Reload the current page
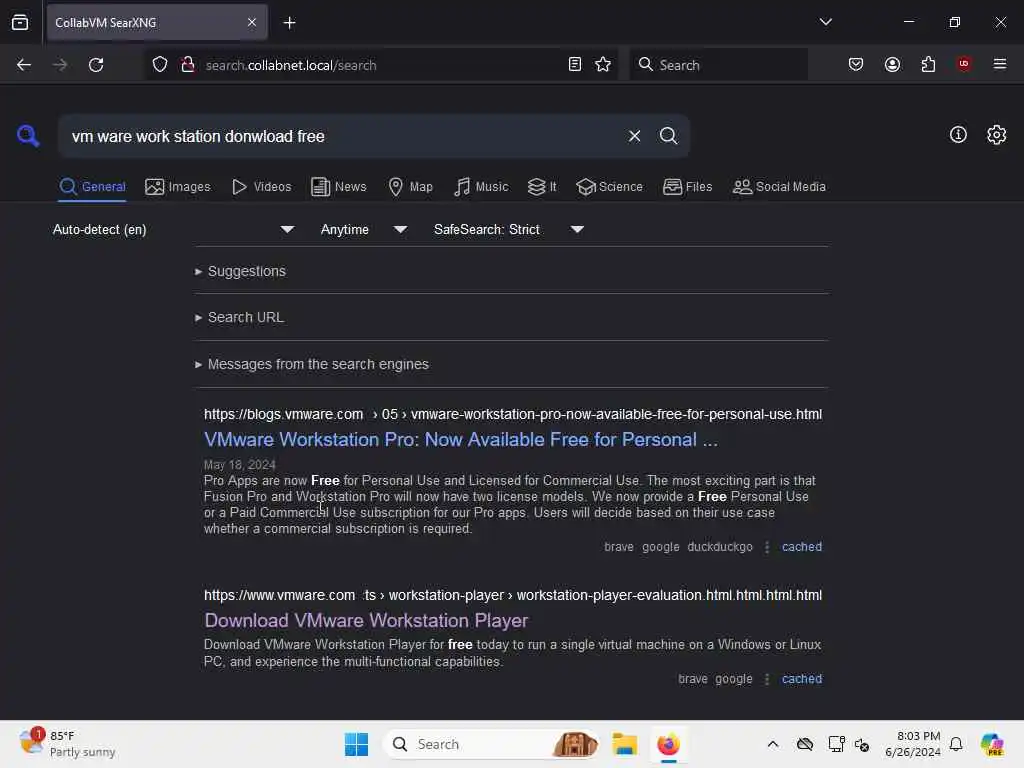 96,65
